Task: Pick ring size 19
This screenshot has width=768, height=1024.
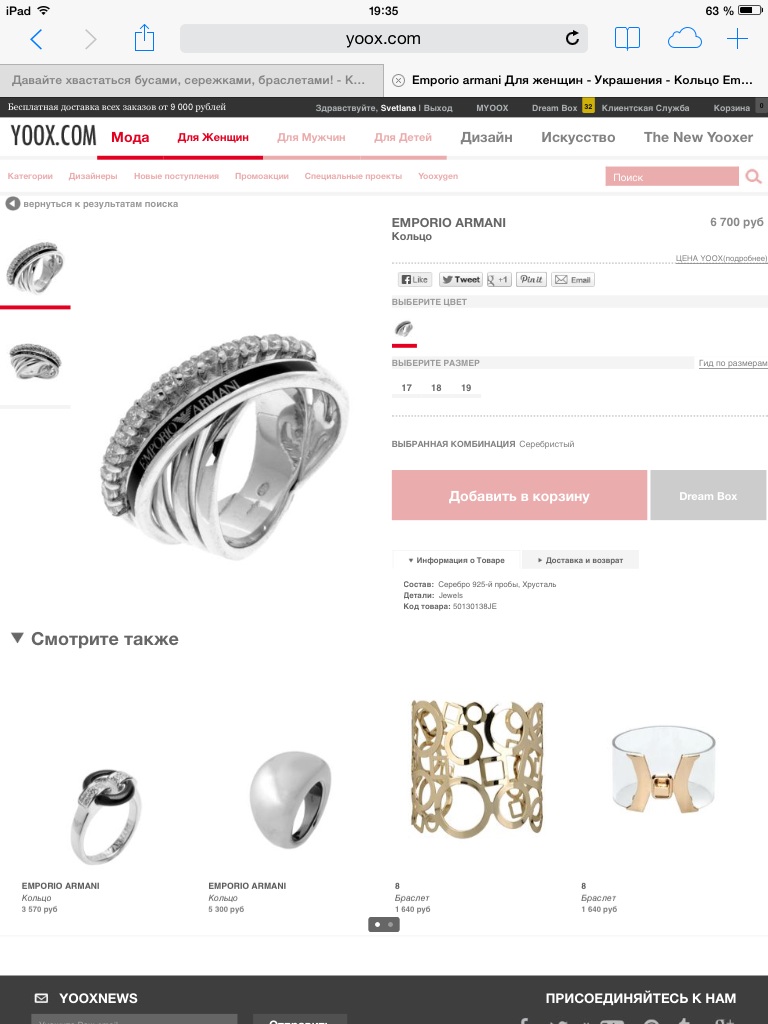Action: click(x=466, y=388)
